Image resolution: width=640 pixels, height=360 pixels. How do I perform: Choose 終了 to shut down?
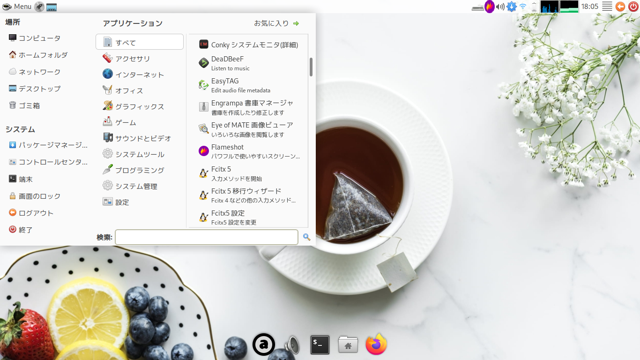20,230
